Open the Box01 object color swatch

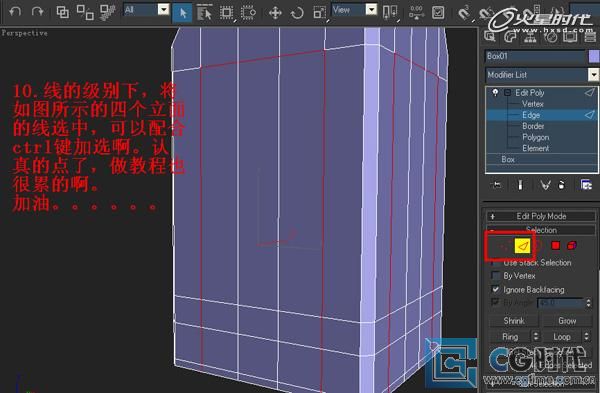pos(593,56)
